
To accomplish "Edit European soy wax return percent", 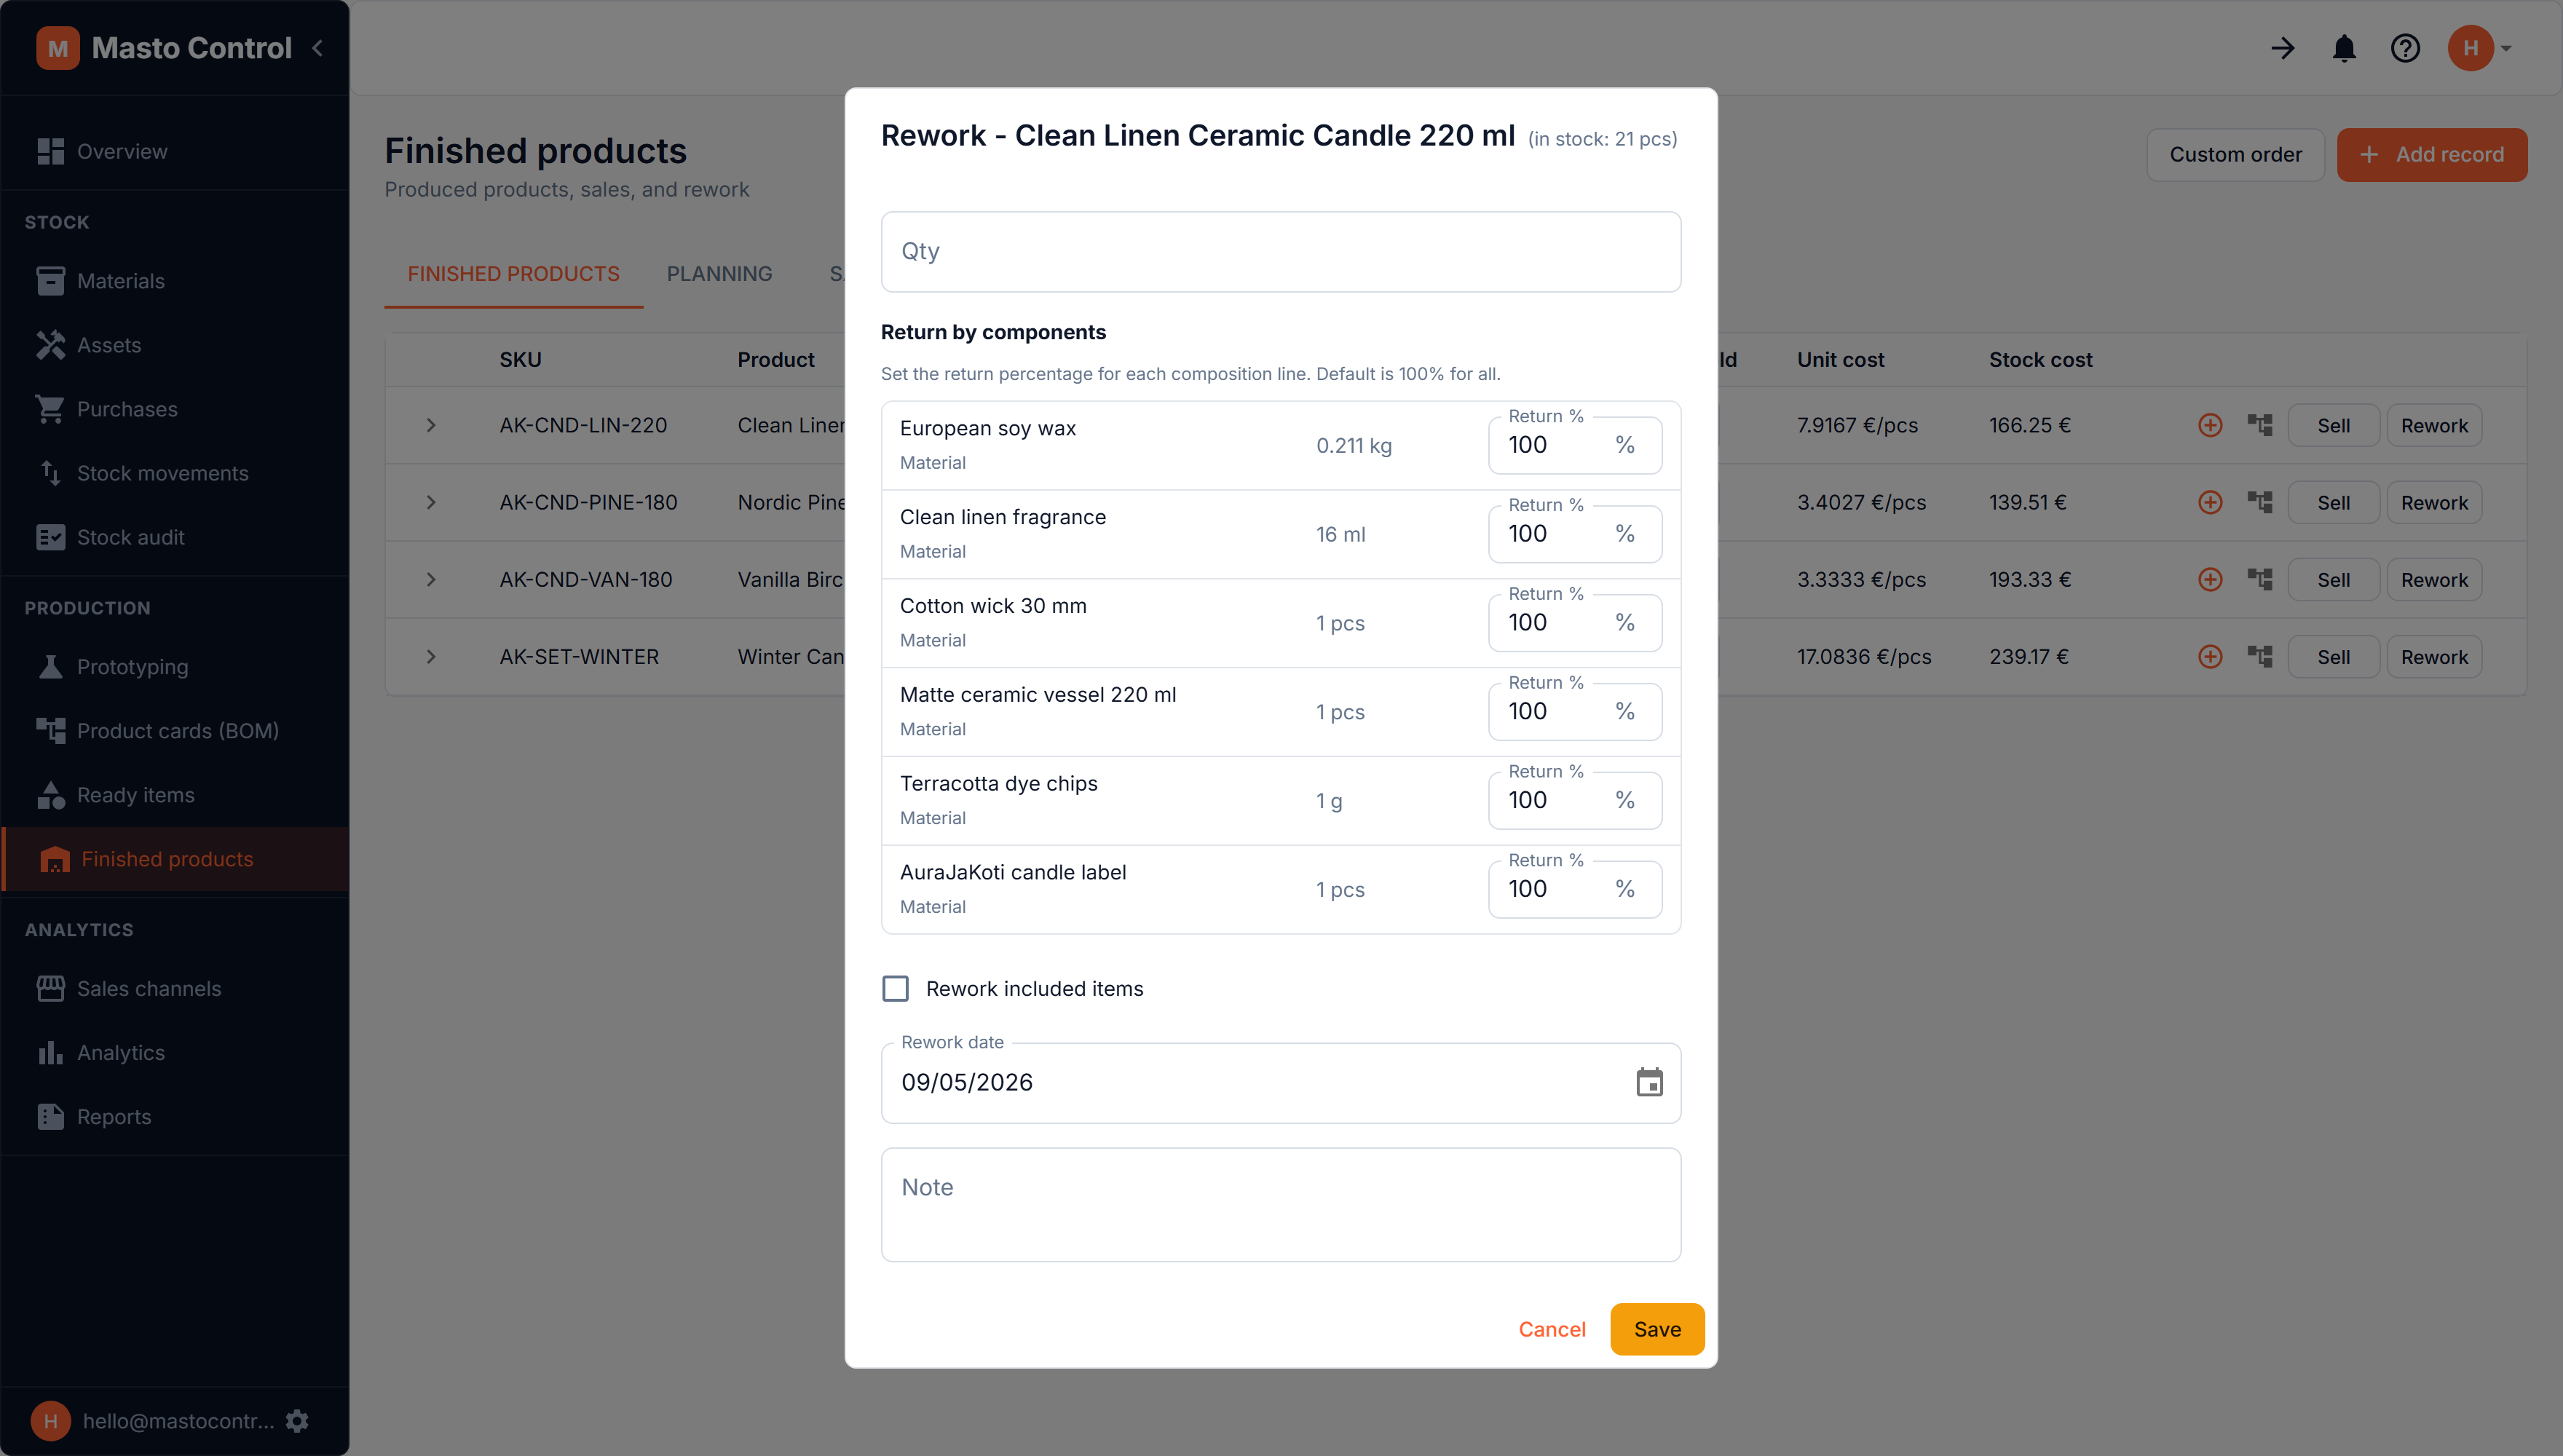I will (x=1574, y=445).
